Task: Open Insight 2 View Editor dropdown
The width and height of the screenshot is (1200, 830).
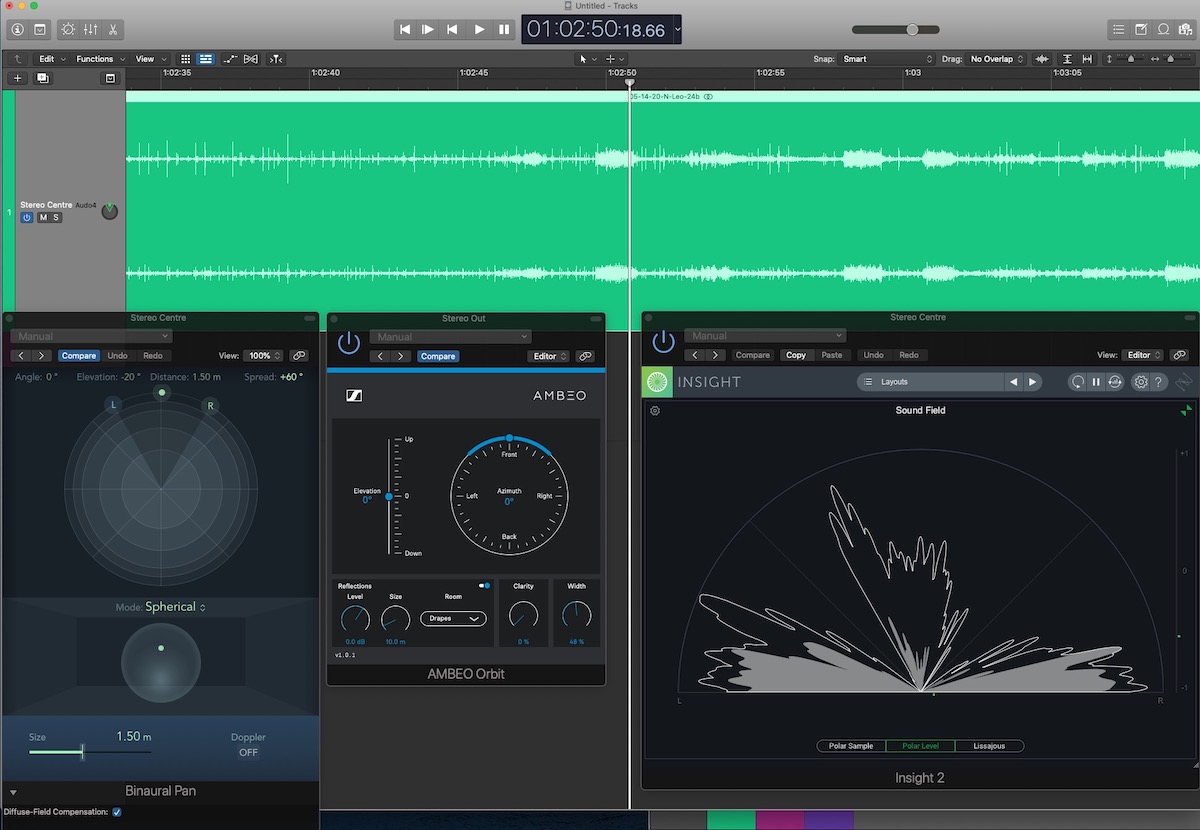Action: (x=1144, y=355)
